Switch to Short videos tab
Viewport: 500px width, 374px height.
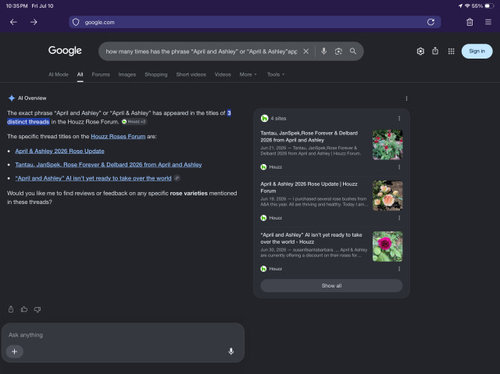pyautogui.click(x=191, y=74)
